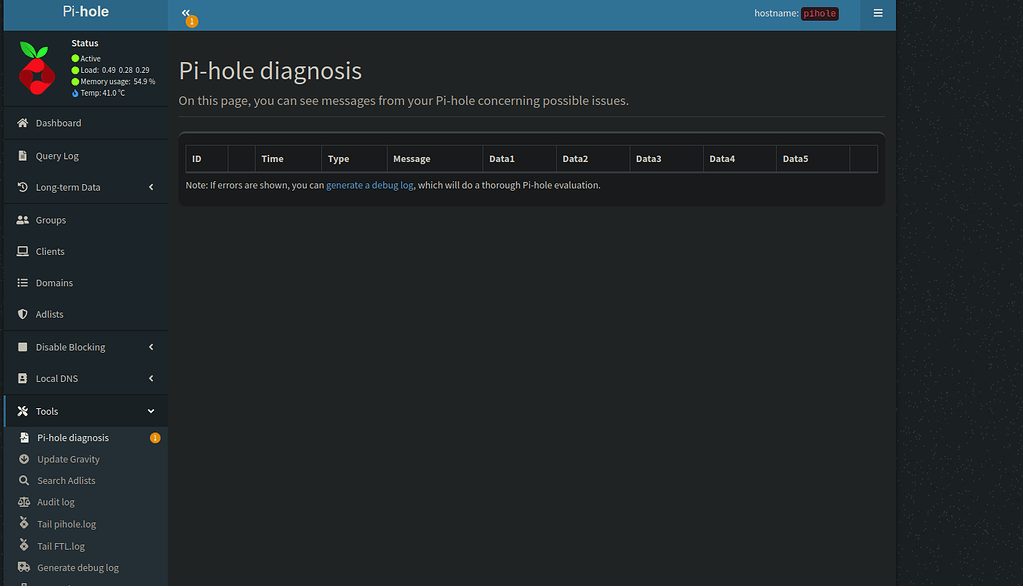Sort table by ID column header
Image resolution: width=1023 pixels, height=586 pixels.
[207, 159]
